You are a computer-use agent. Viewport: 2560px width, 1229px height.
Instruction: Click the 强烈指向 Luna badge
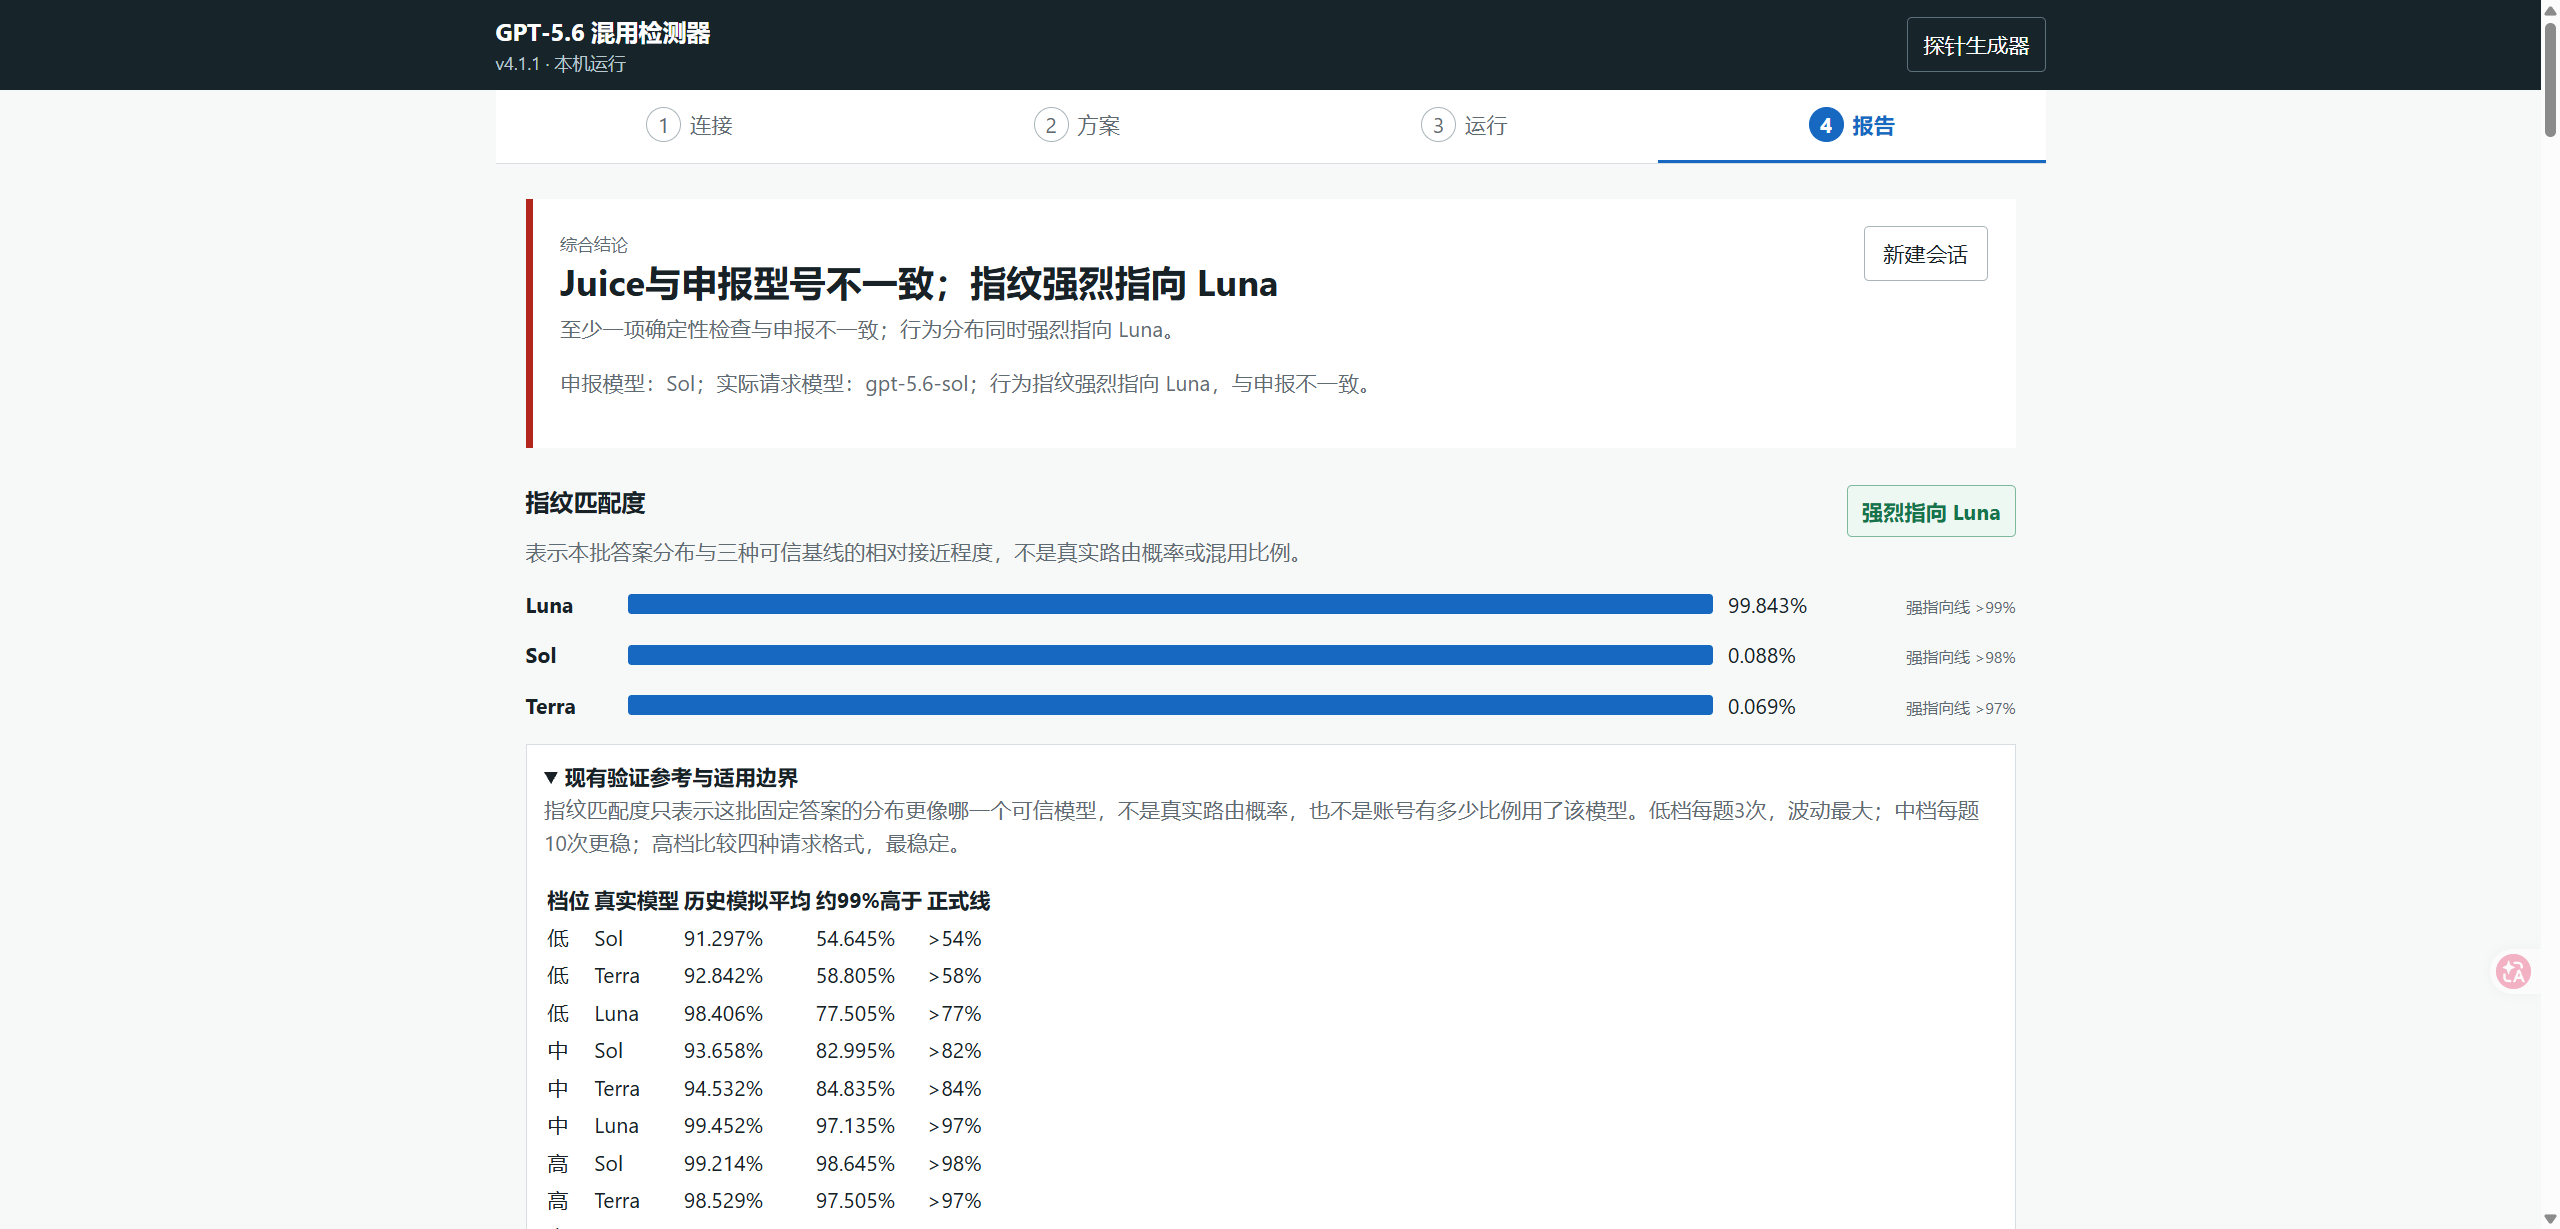(x=1931, y=512)
